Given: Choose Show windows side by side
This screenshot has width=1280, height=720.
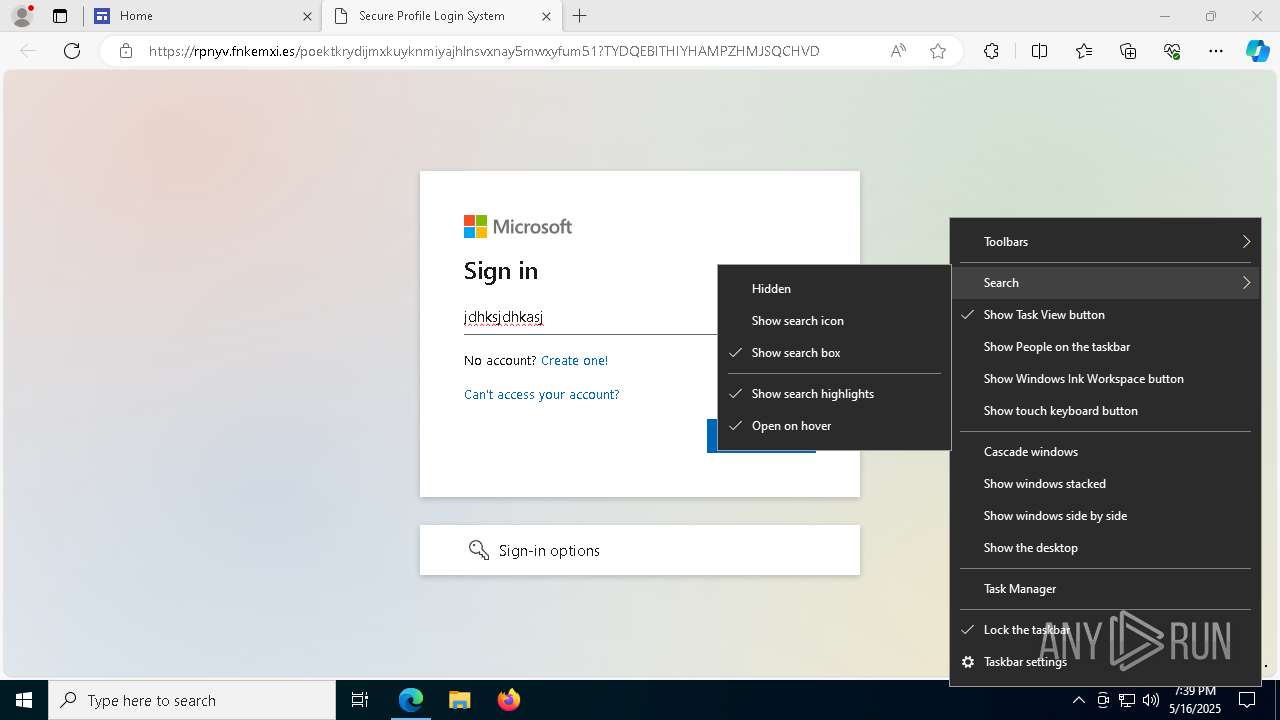Looking at the screenshot, I should (x=1105, y=516).
